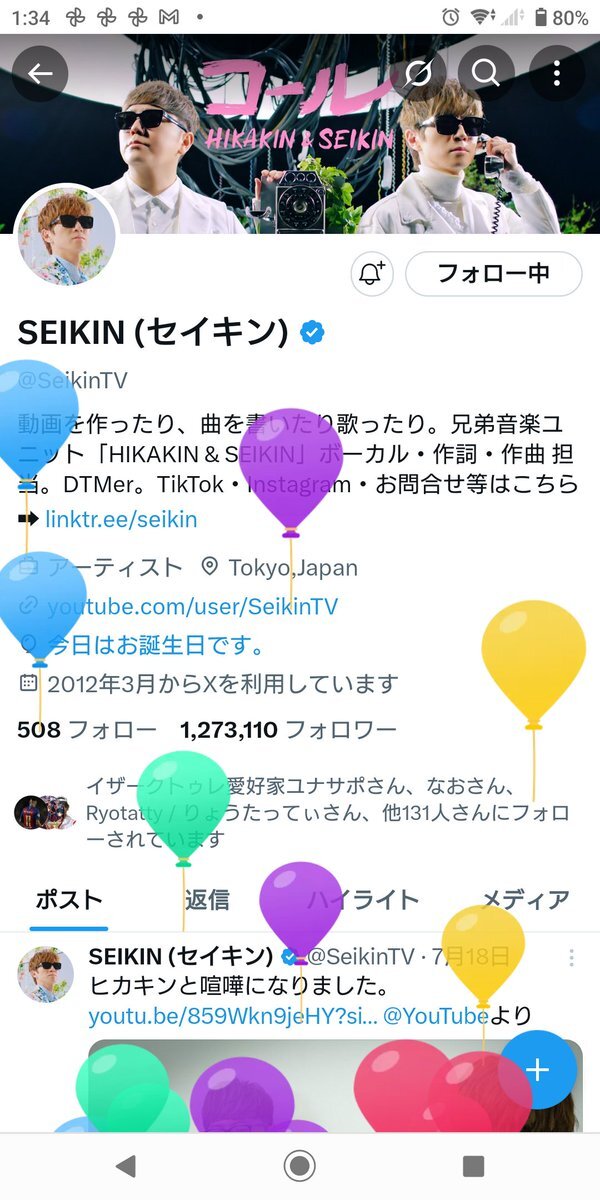The image size is (600, 1200).
Task: Tap the circular refresh icon in header
Action: click(419, 73)
